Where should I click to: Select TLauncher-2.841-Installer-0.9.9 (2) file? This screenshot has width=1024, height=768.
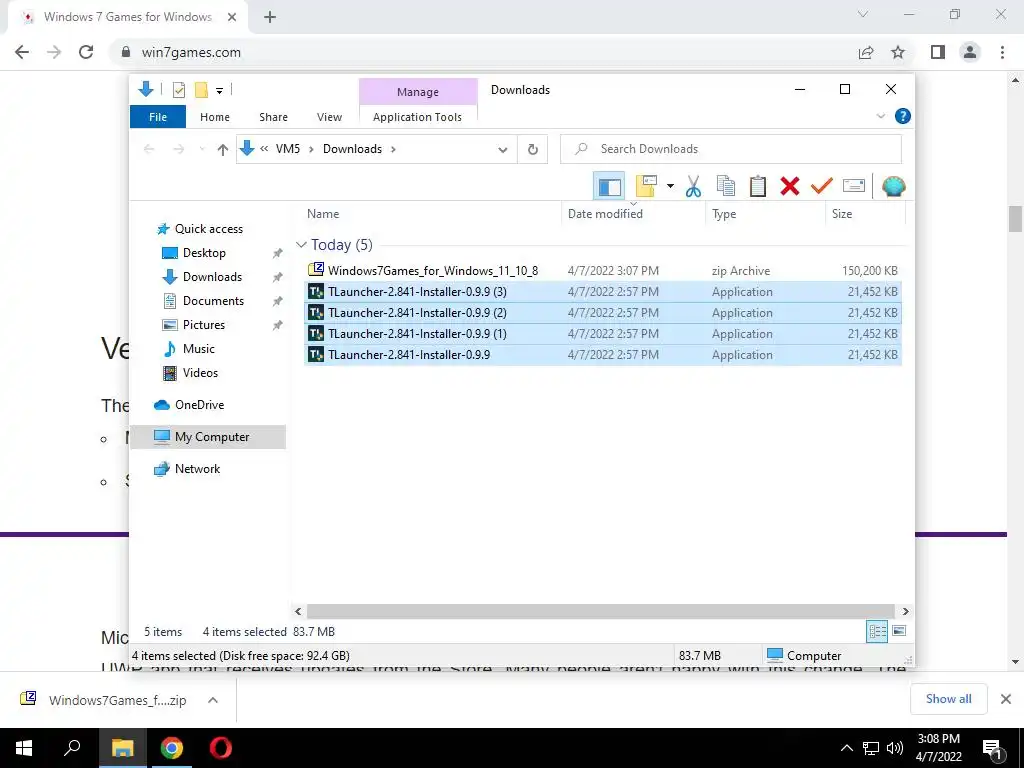click(x=603, y=313)
